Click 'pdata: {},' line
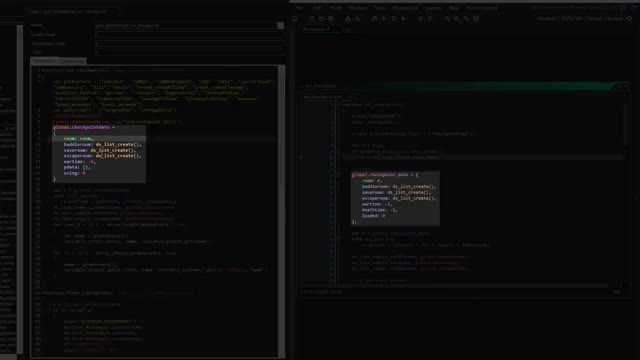This screenshot has width=640, height=360. tap(77, 167)
